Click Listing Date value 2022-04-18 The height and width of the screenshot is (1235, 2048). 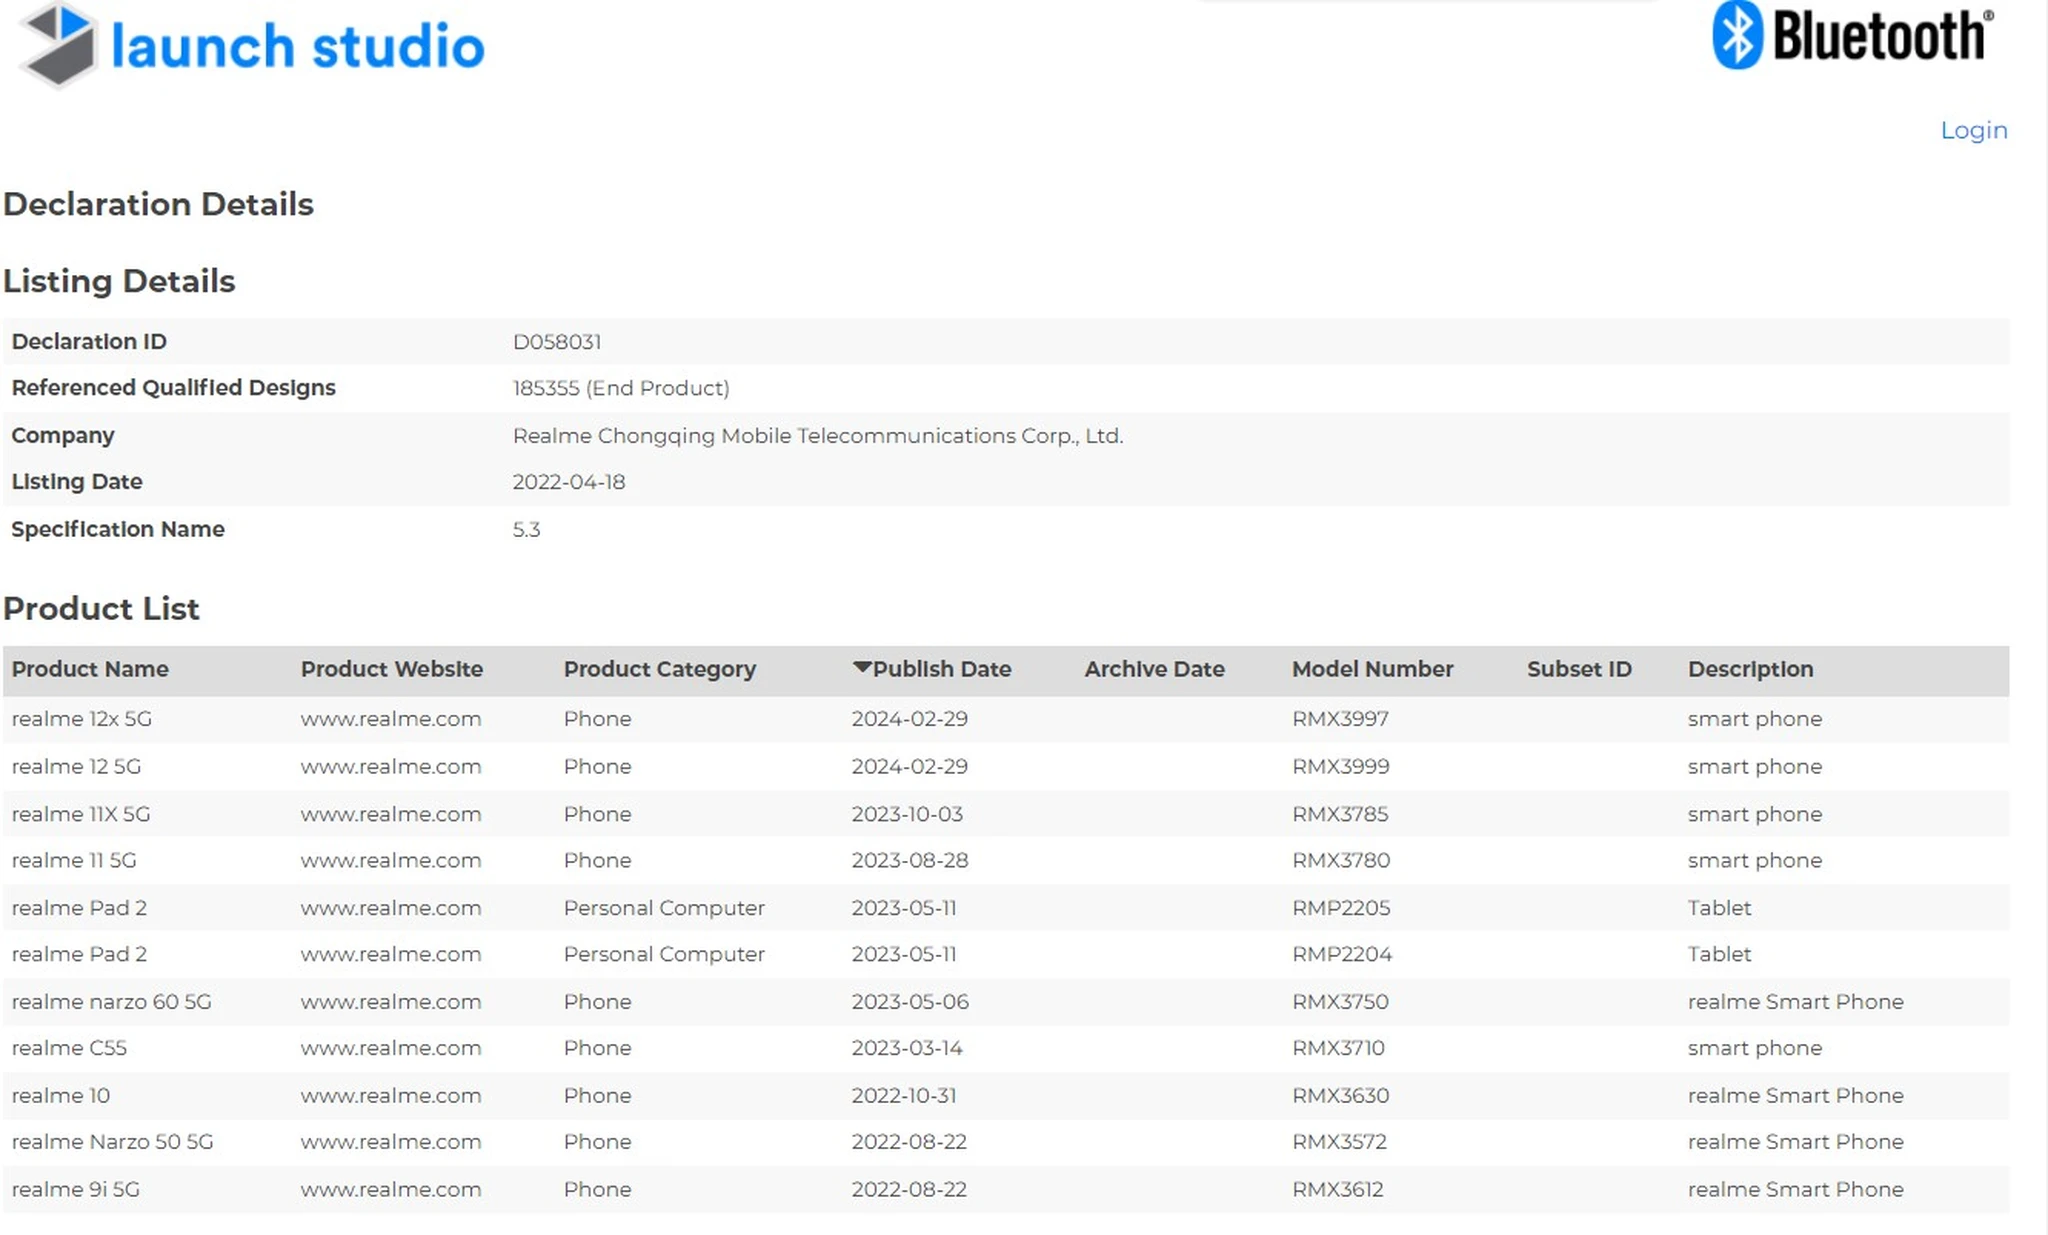click(x=569, y=482)
